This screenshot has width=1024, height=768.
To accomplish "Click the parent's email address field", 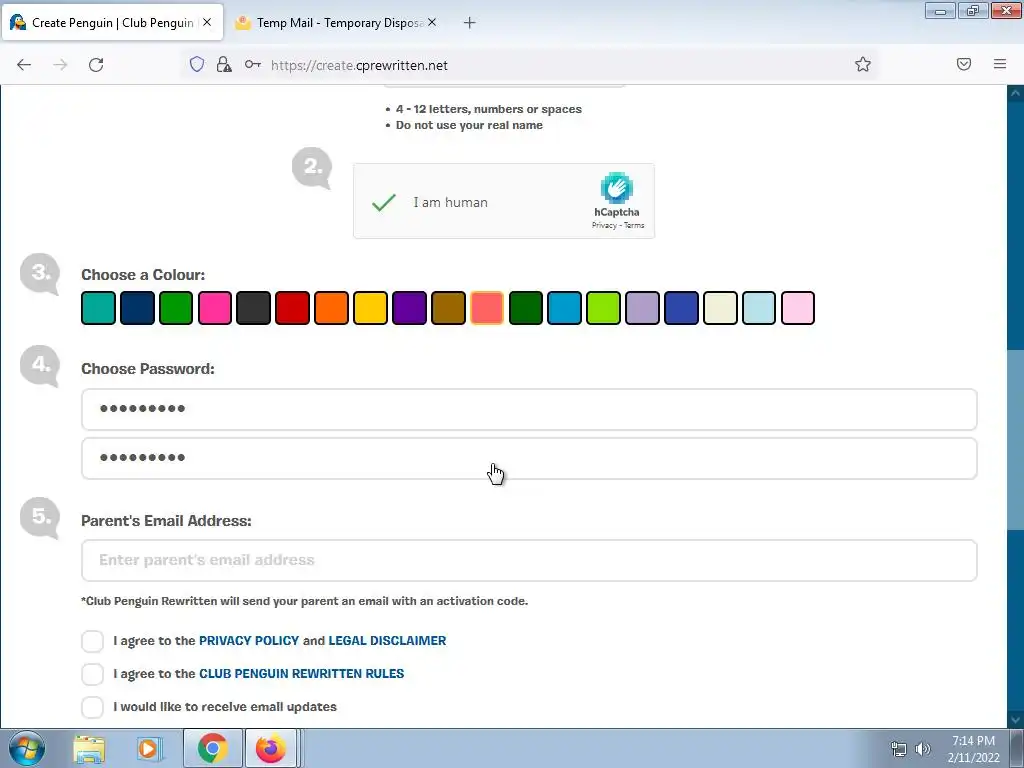I will click(x=529, y=560).
